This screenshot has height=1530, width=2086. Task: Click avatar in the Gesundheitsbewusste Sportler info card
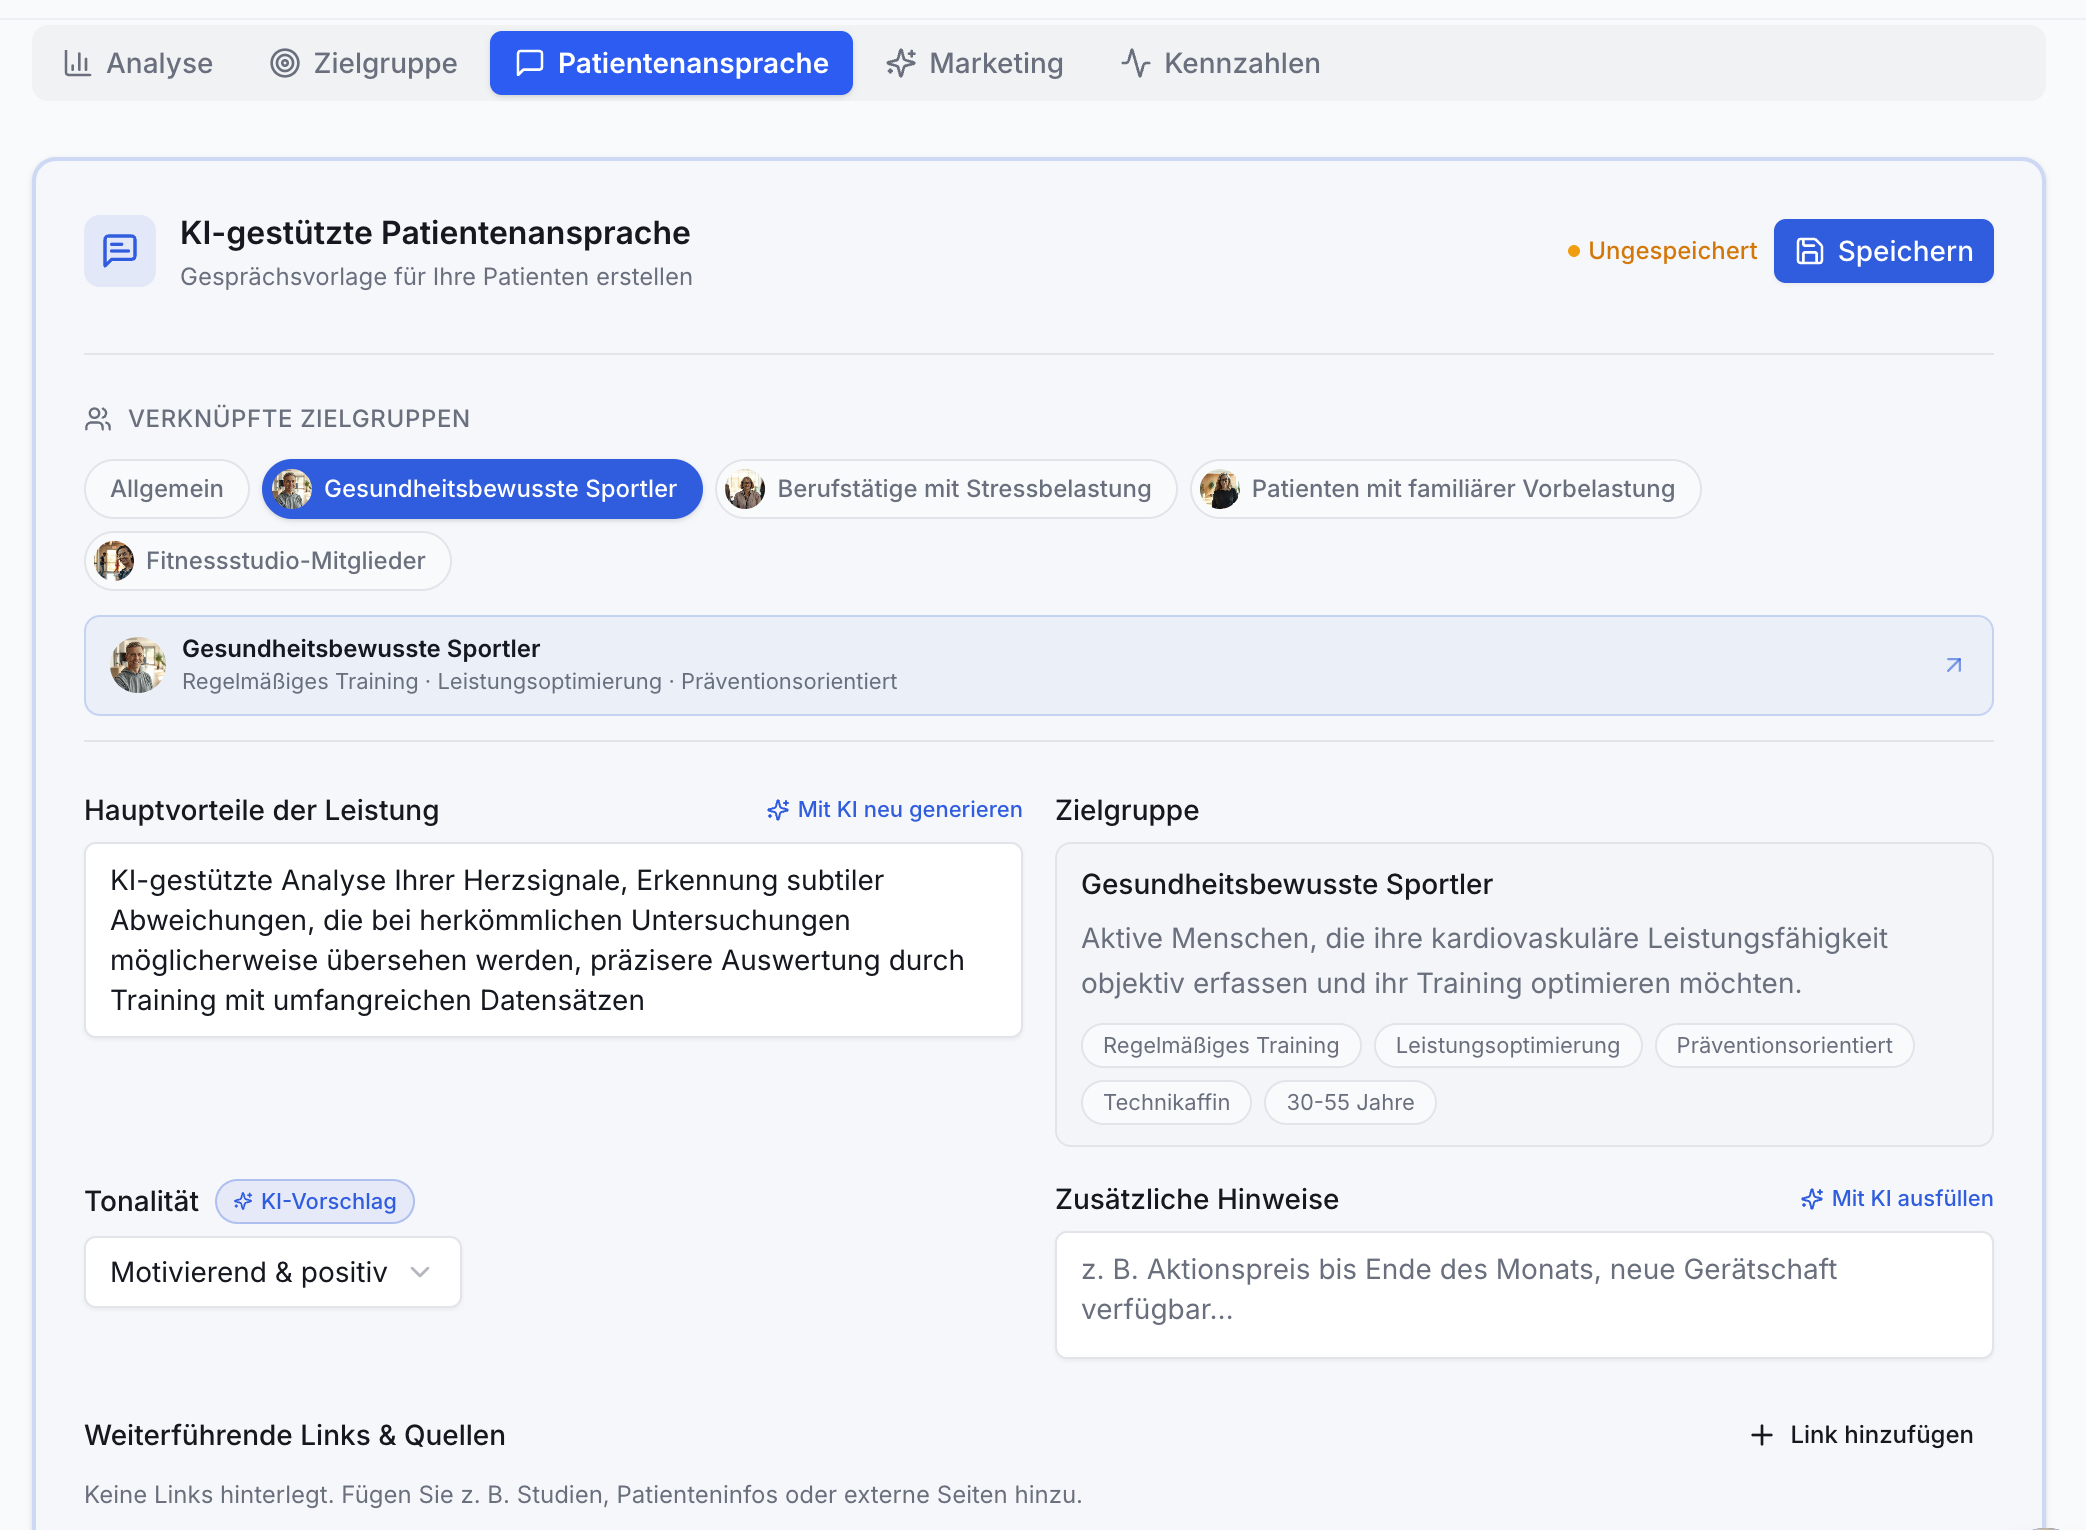pos(138,665)
